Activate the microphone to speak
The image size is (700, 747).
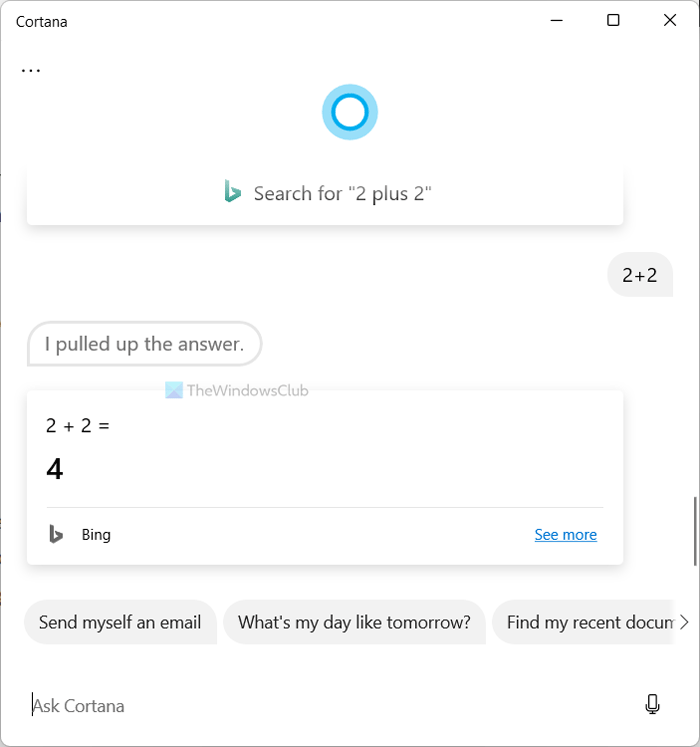pos(653,705)
